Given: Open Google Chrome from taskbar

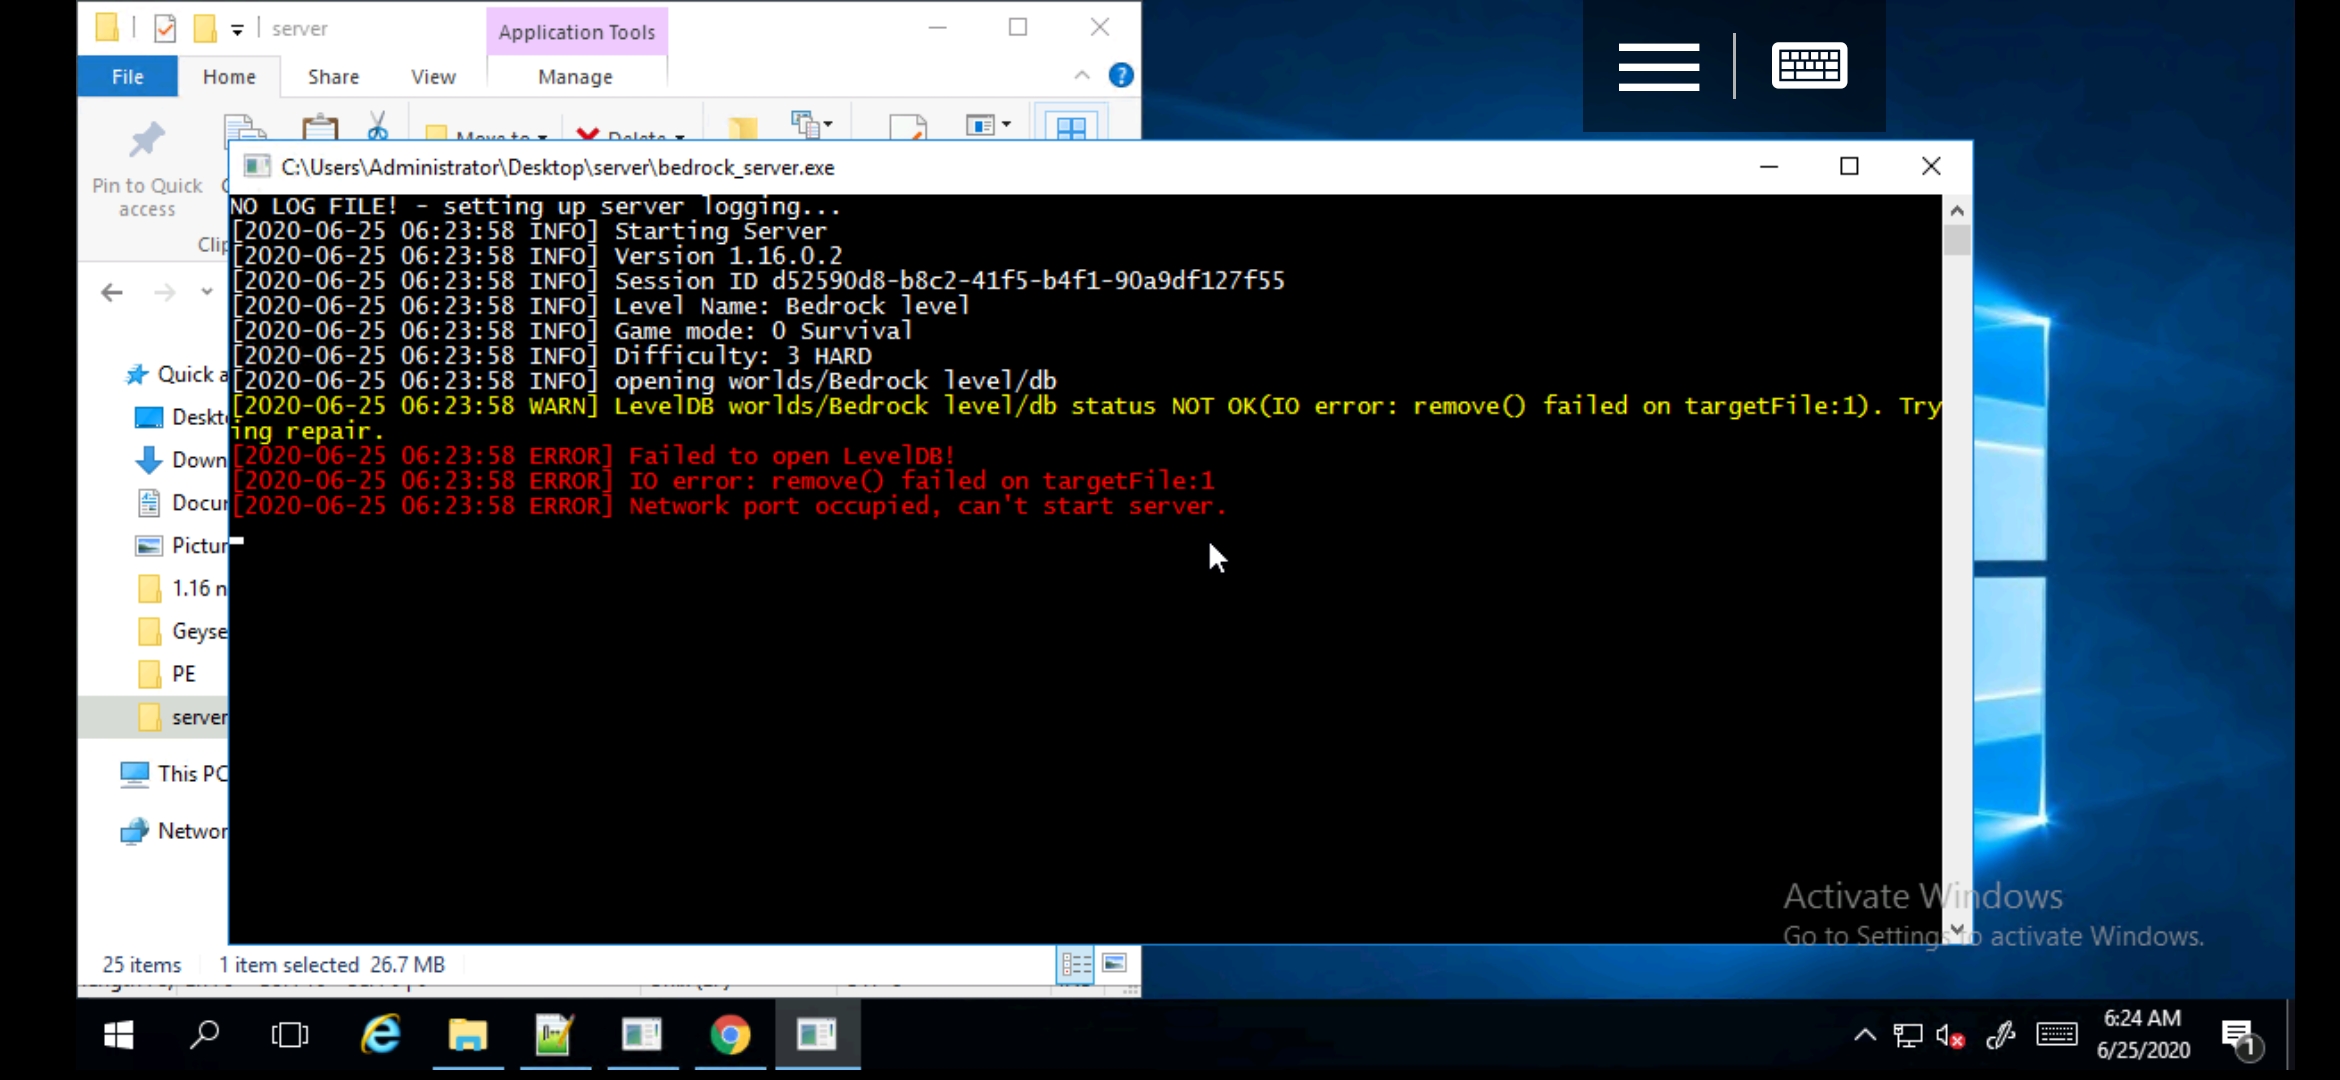Looking at the screenshot, I should point(730,1035).
